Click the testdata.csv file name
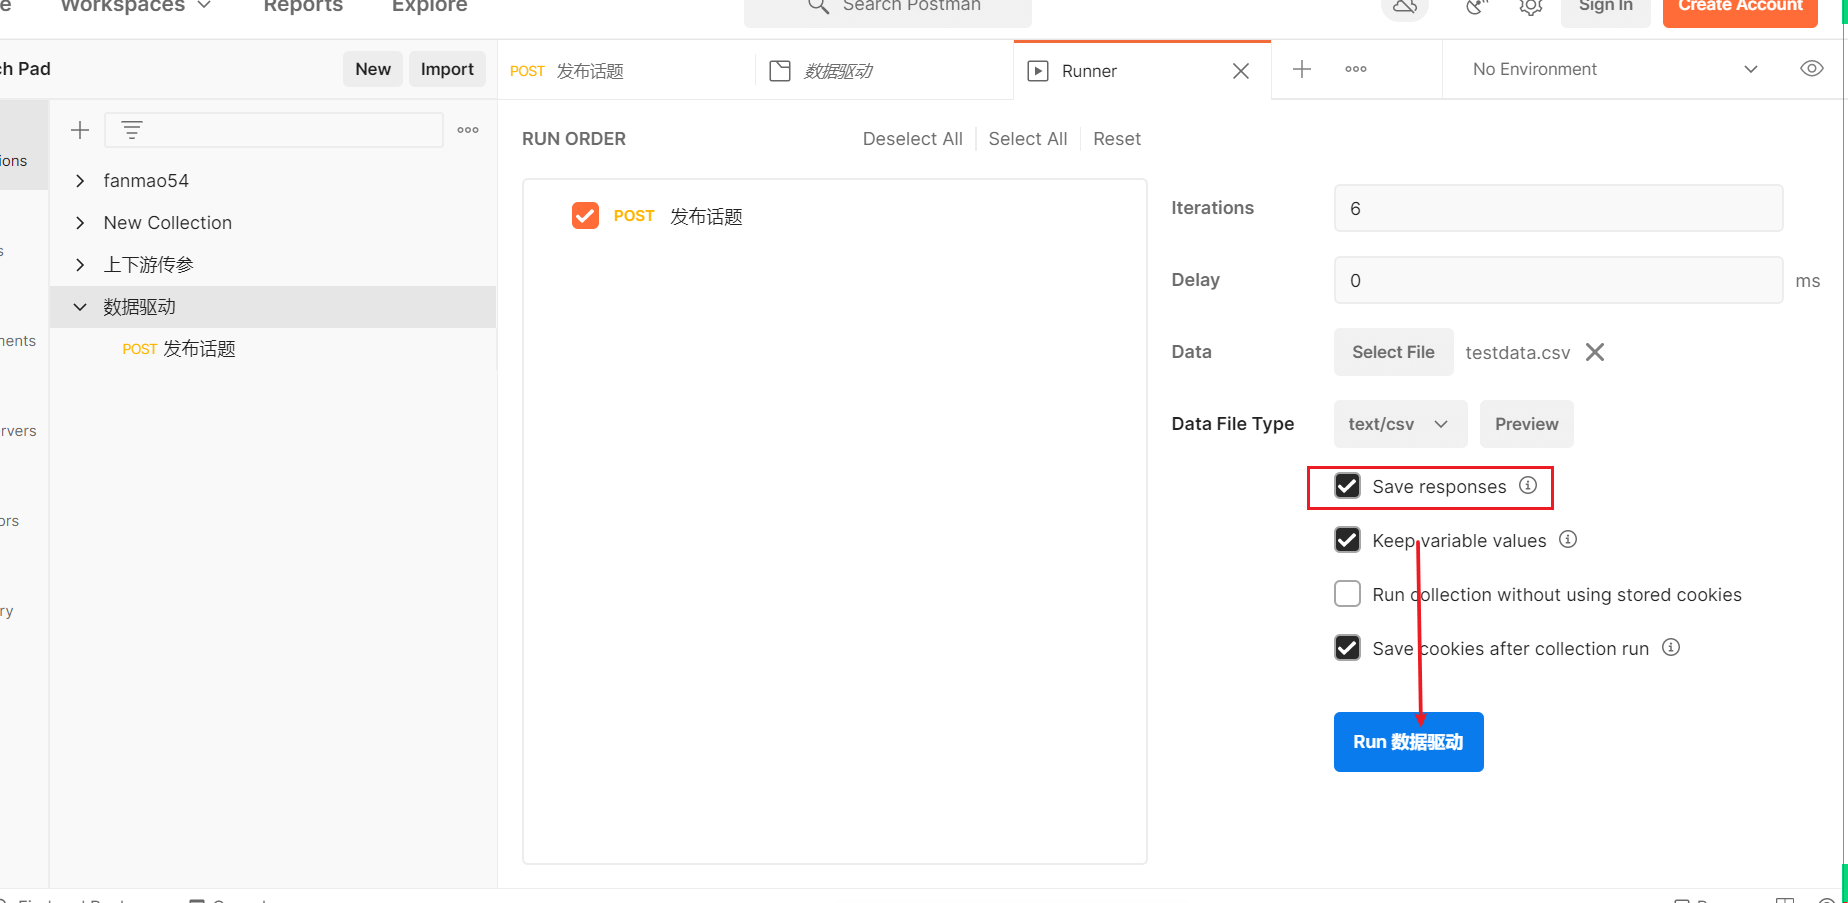 coord(1517,353)
